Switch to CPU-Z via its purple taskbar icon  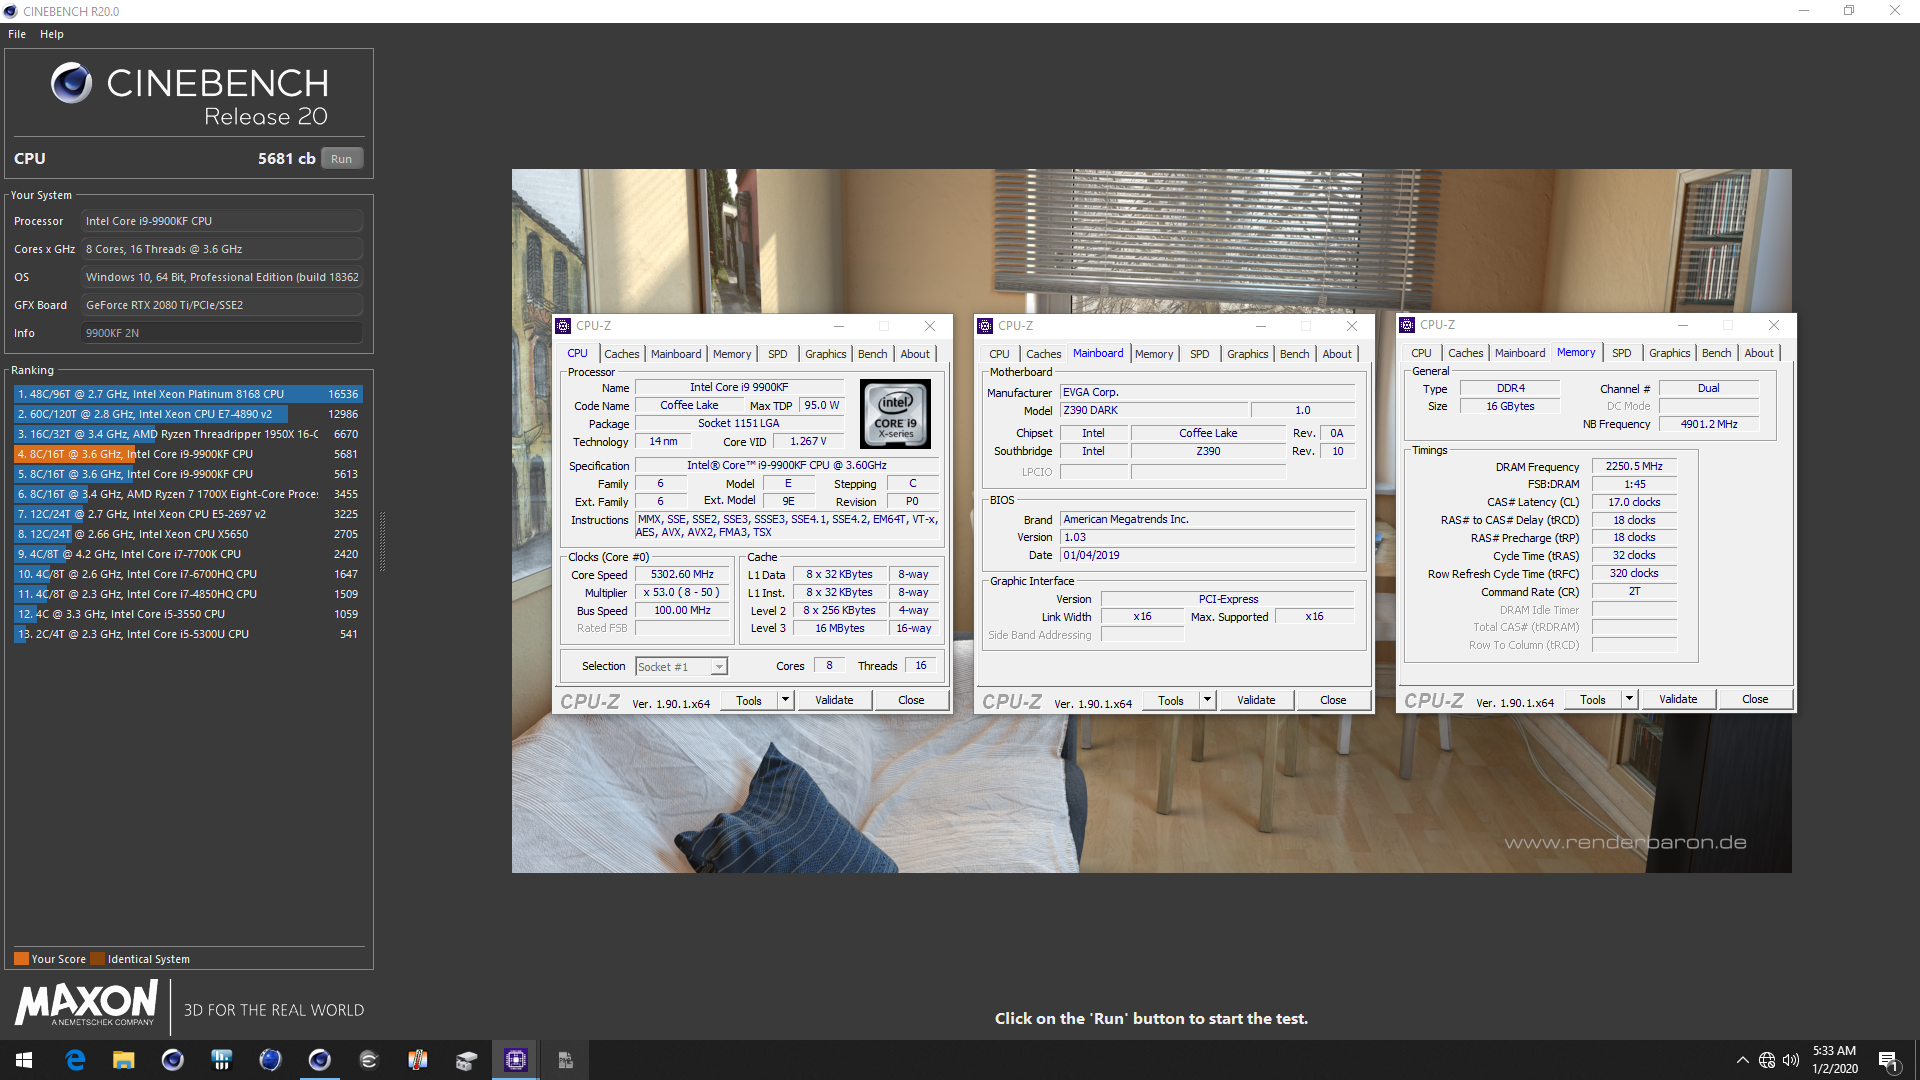(515, 1060)
